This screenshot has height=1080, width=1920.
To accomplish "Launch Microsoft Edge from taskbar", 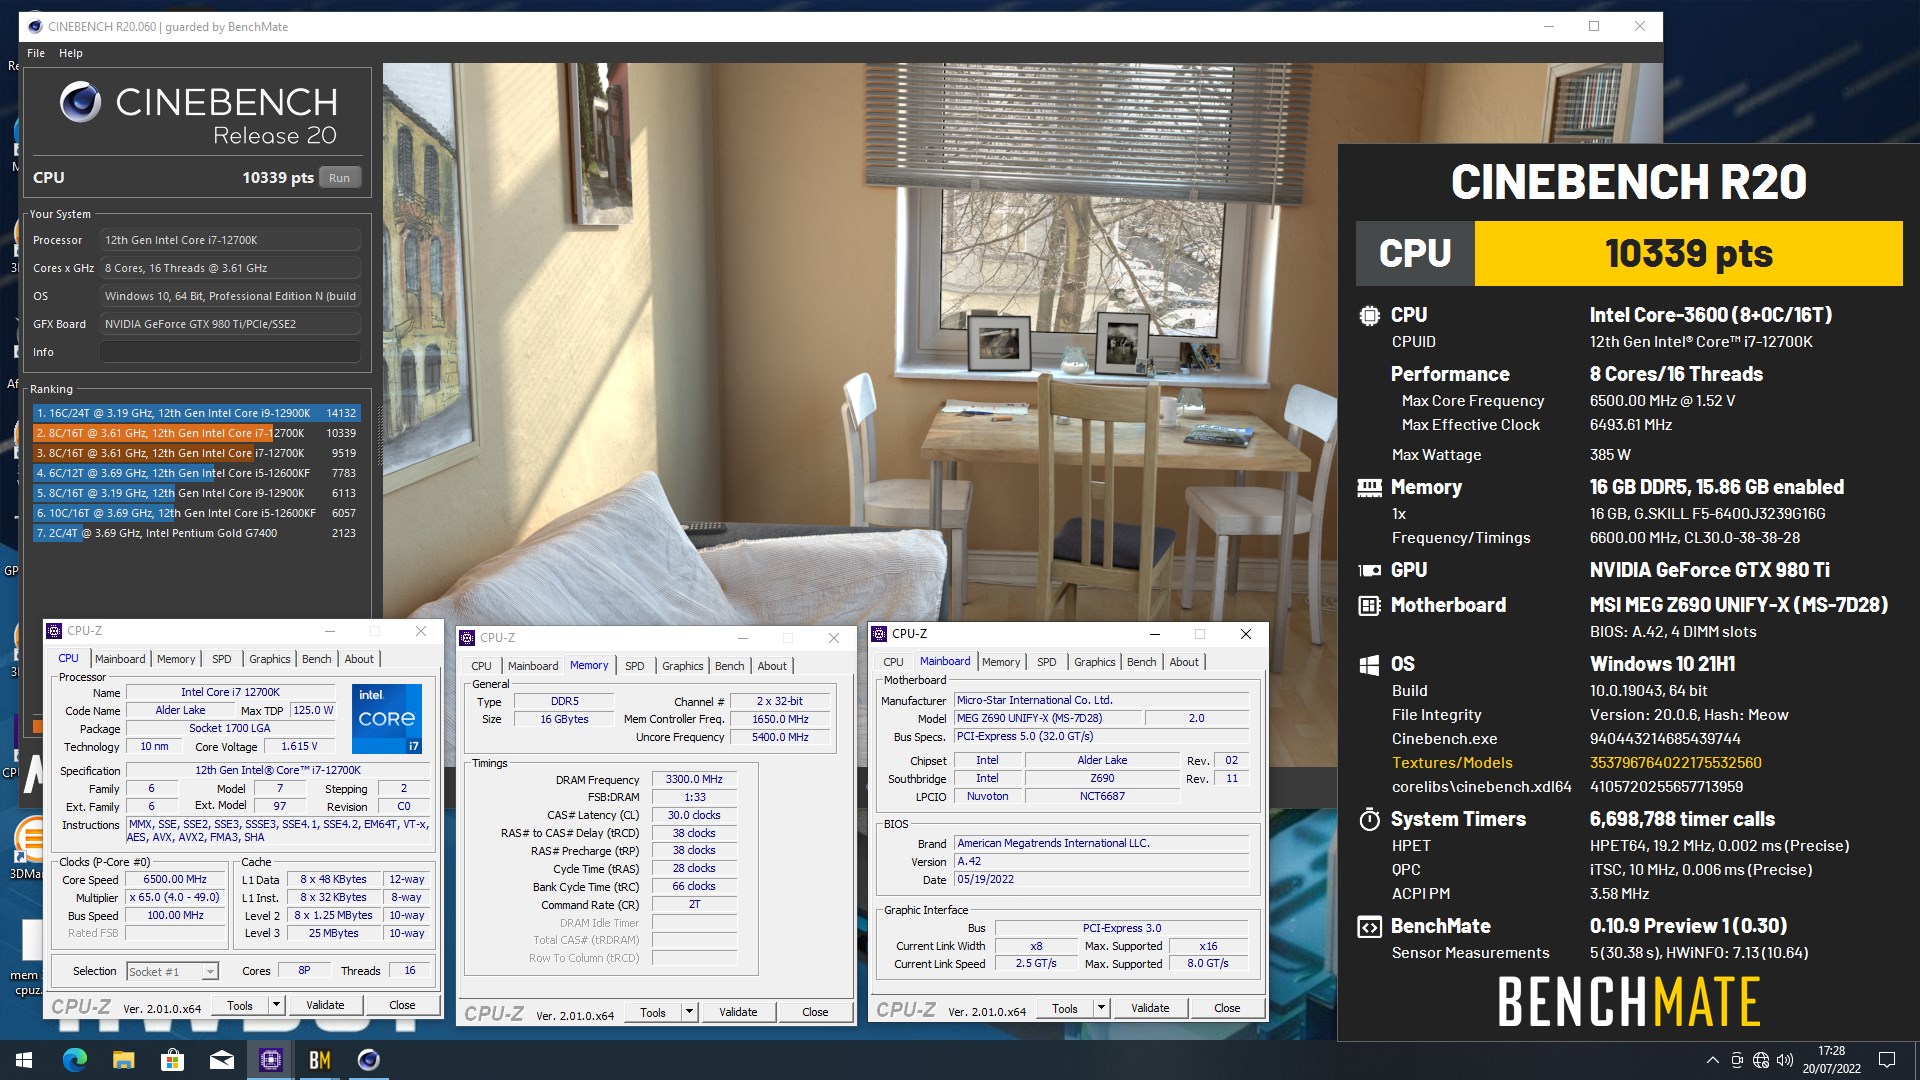I will pyautogui.click(x=74, y=1060).
